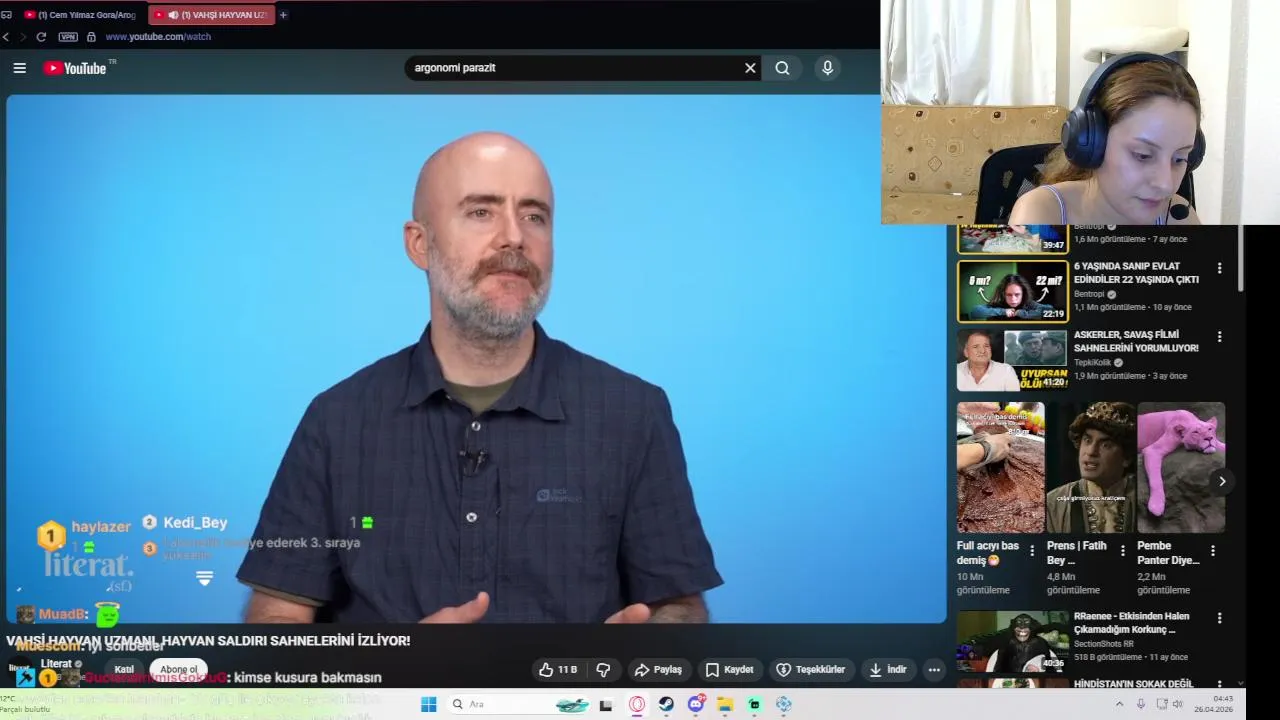The image size is (1280, 720).
Task: Open a new browser tab
Action: [283, 15]
